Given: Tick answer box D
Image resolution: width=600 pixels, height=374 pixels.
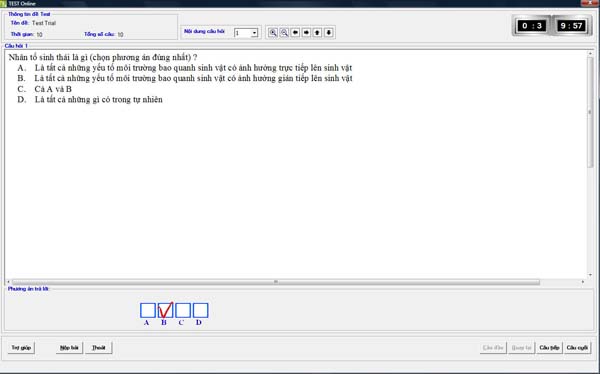Looking at the screenshot, I should click(x=201, y=310).
